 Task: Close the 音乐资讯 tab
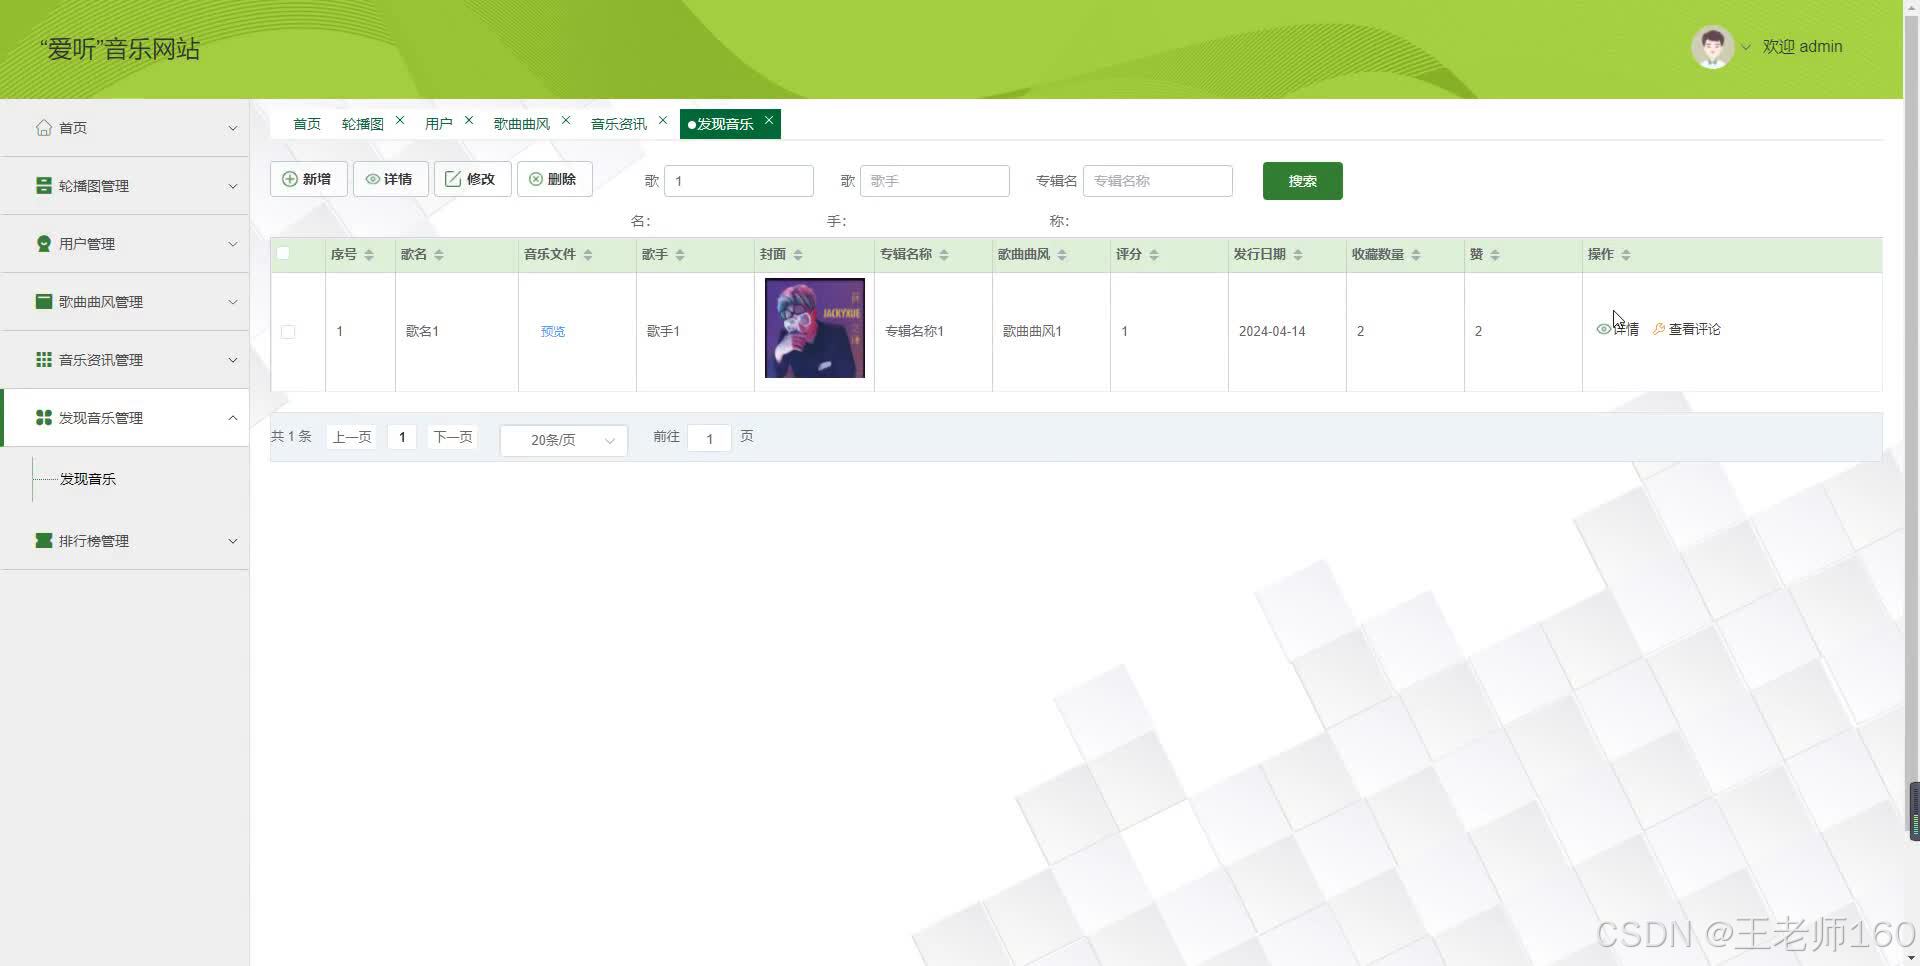click(663, 120)
